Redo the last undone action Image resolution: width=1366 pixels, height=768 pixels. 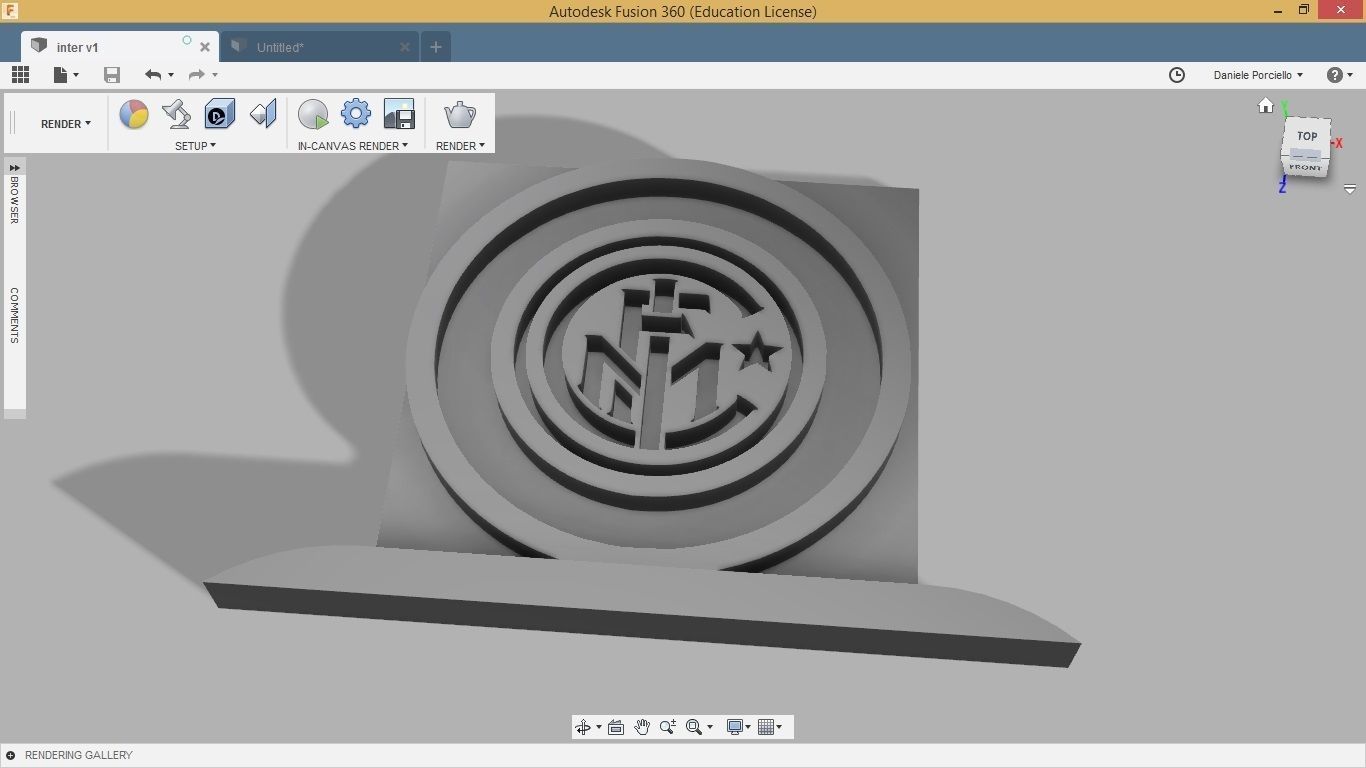tap(197, 75)
